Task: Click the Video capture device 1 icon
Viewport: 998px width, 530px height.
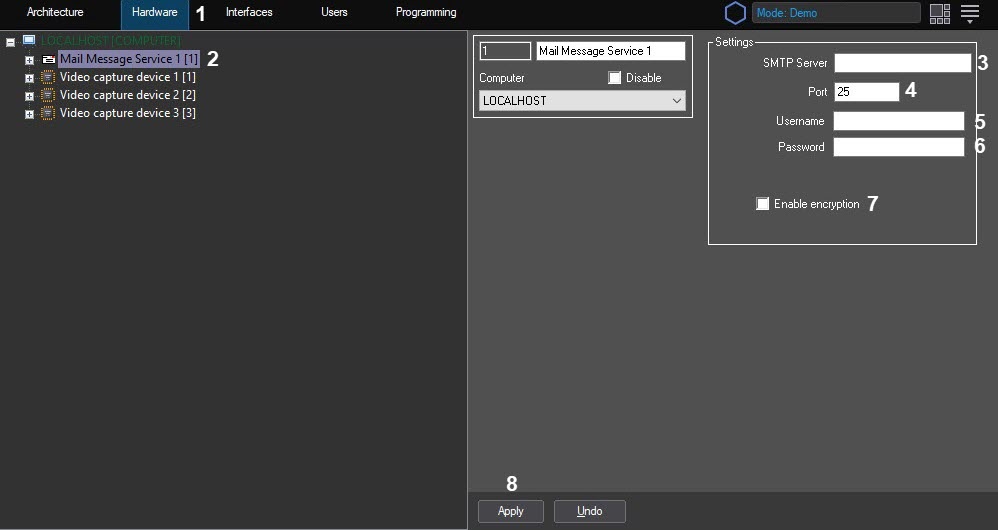Action: point(48,77)
